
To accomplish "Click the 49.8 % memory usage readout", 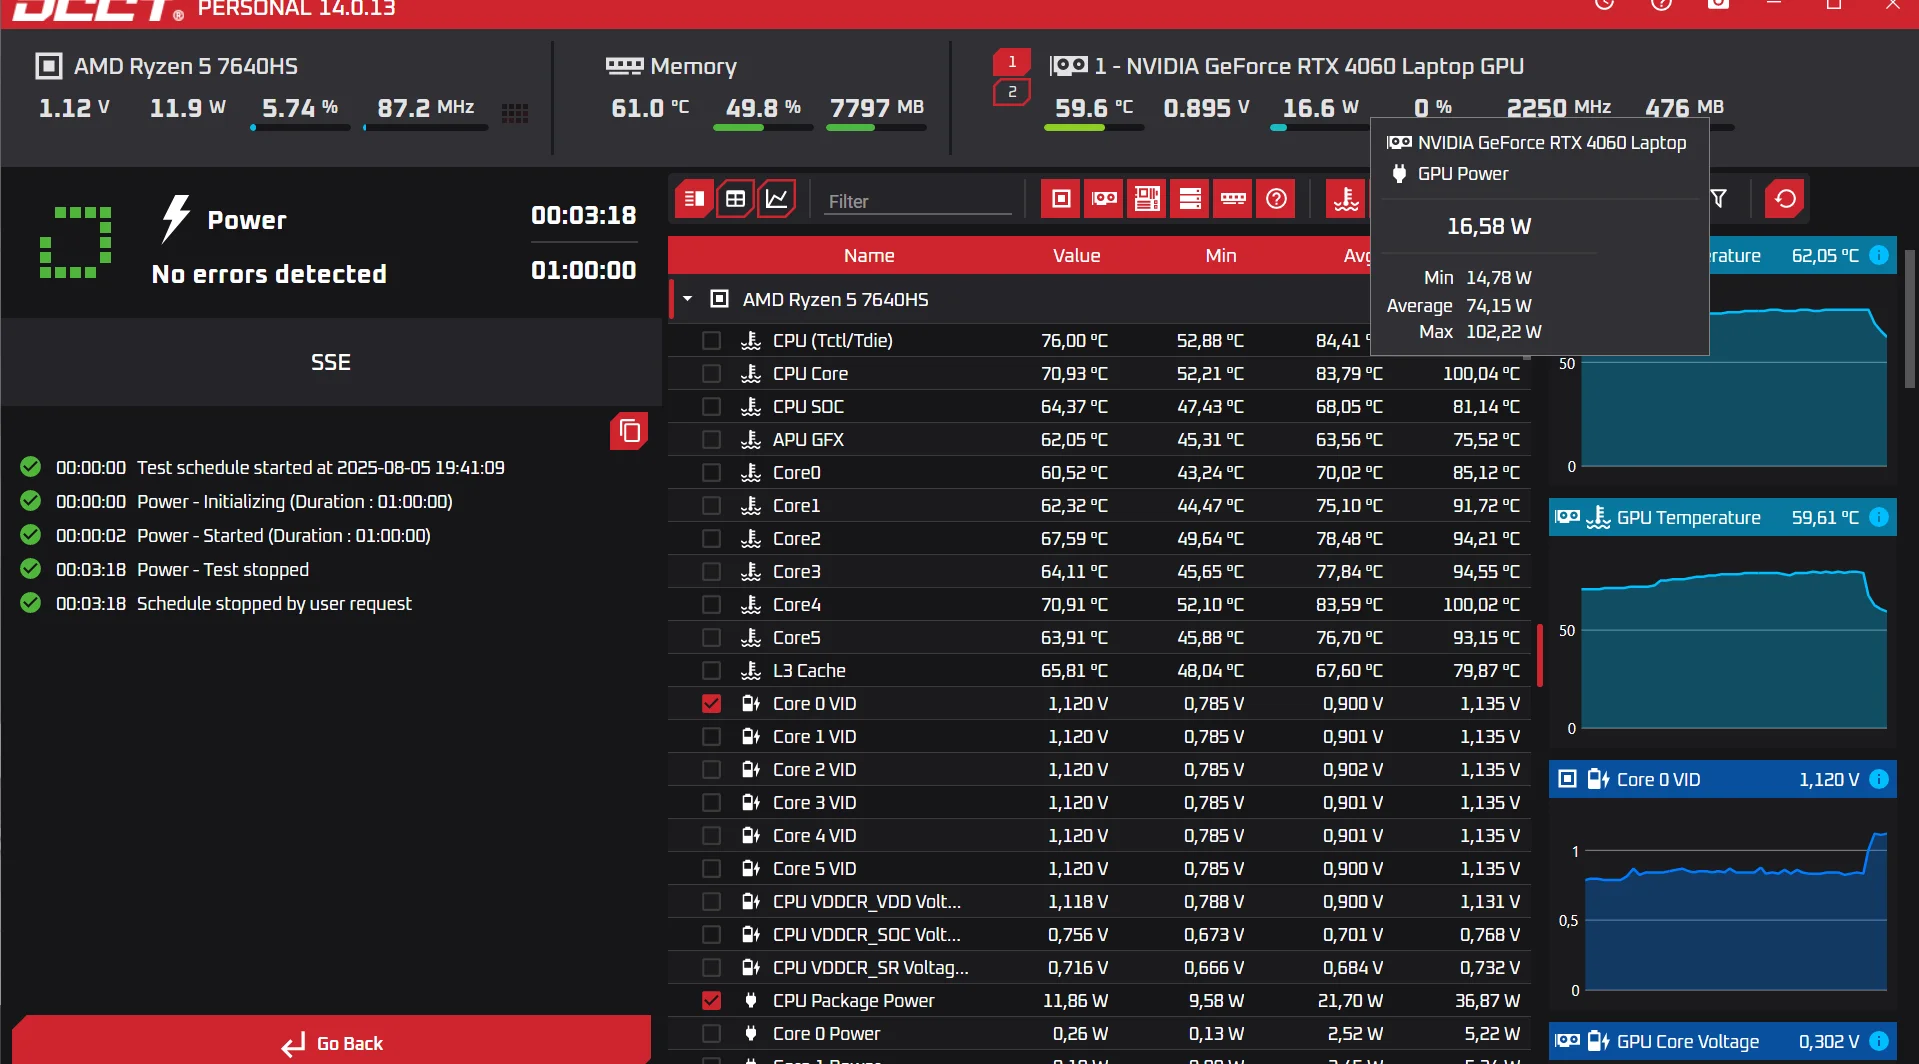I will tap(763, 107).
